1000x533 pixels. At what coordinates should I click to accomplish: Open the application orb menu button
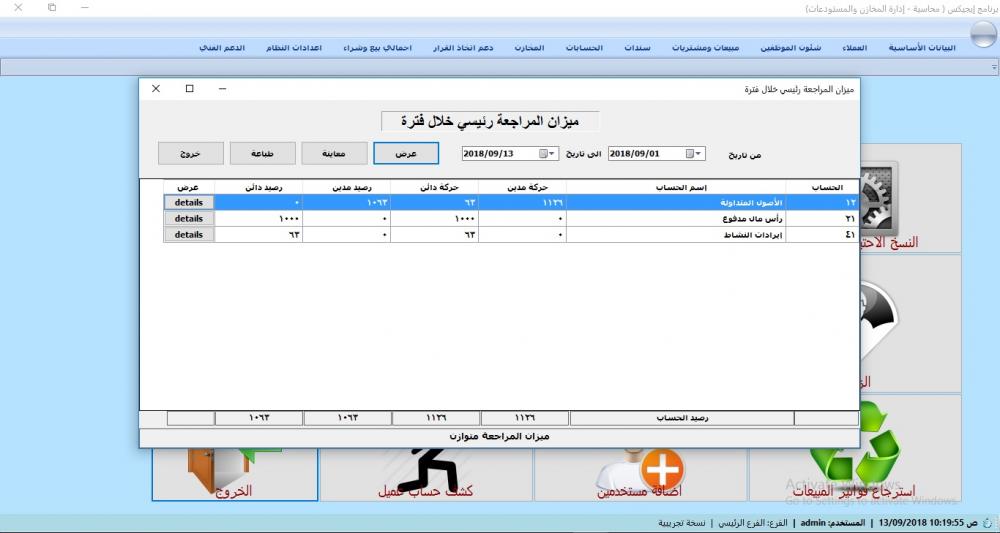[x=983, y=34]
